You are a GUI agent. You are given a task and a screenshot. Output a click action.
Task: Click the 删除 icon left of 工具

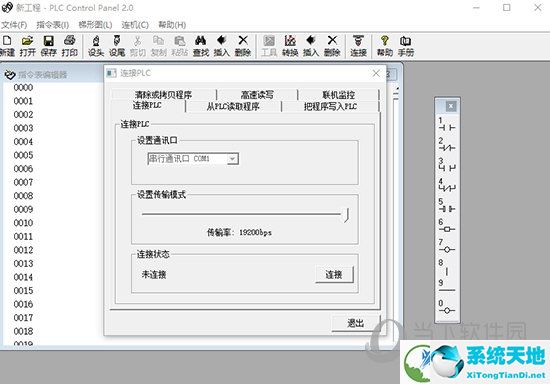point(243,46)
